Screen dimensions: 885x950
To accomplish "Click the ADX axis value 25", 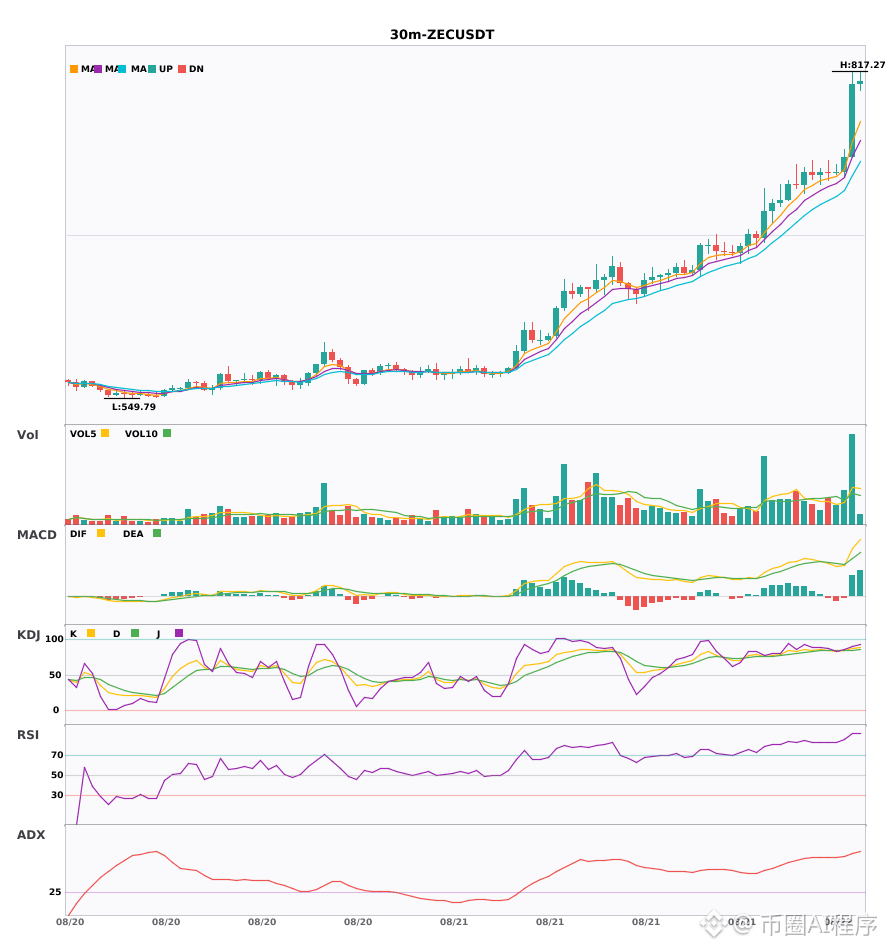I will click(x=55, y=892).
